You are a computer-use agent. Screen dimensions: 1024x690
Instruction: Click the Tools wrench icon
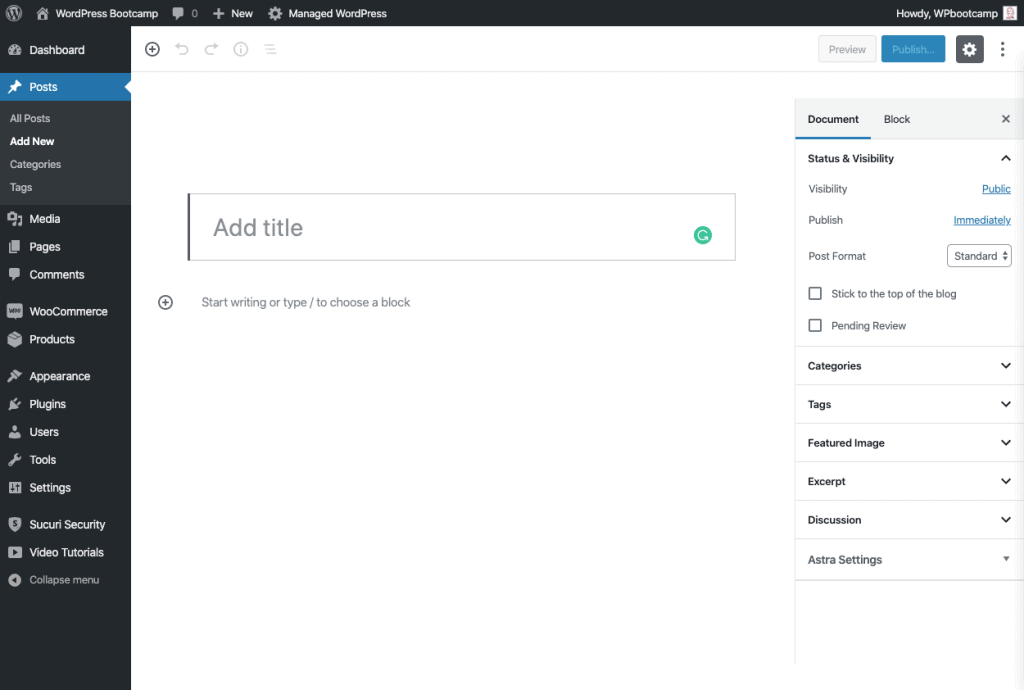coord(14,460)
